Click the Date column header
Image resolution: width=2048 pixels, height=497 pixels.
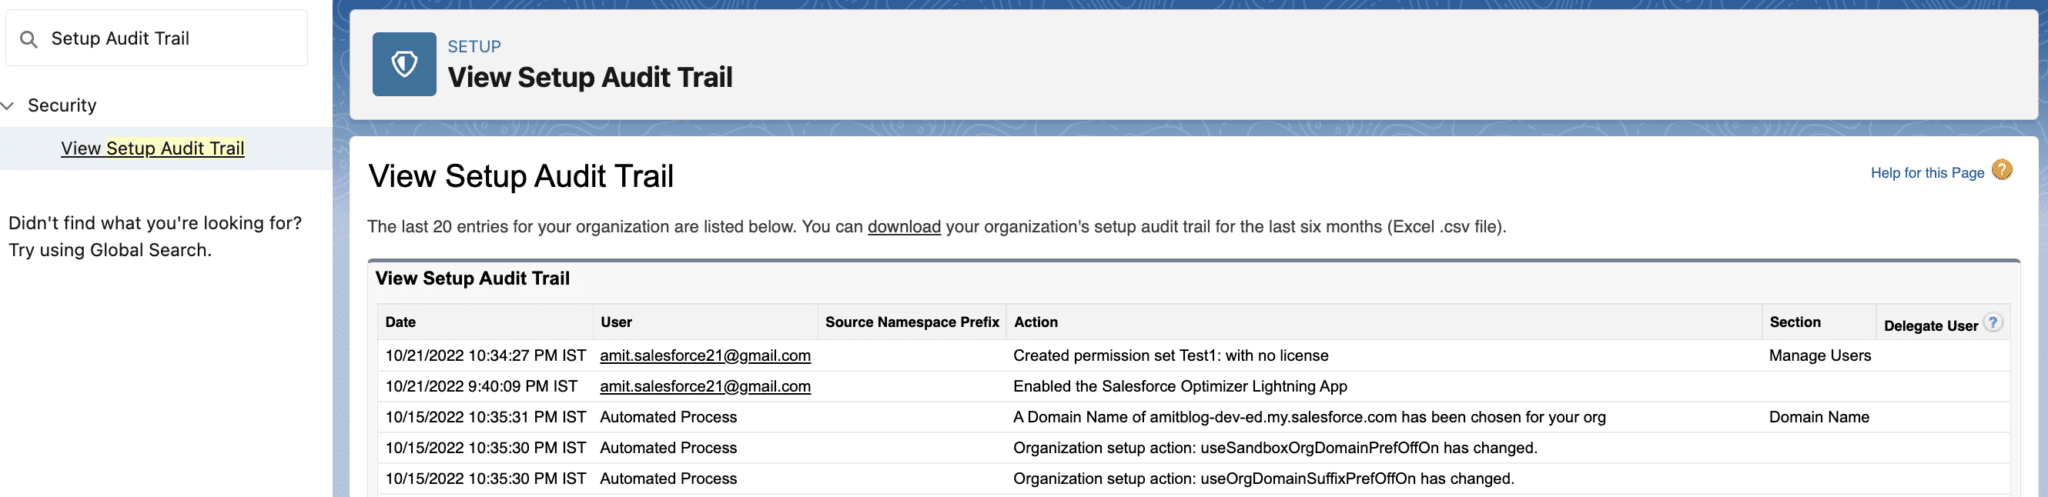(400, 322)
